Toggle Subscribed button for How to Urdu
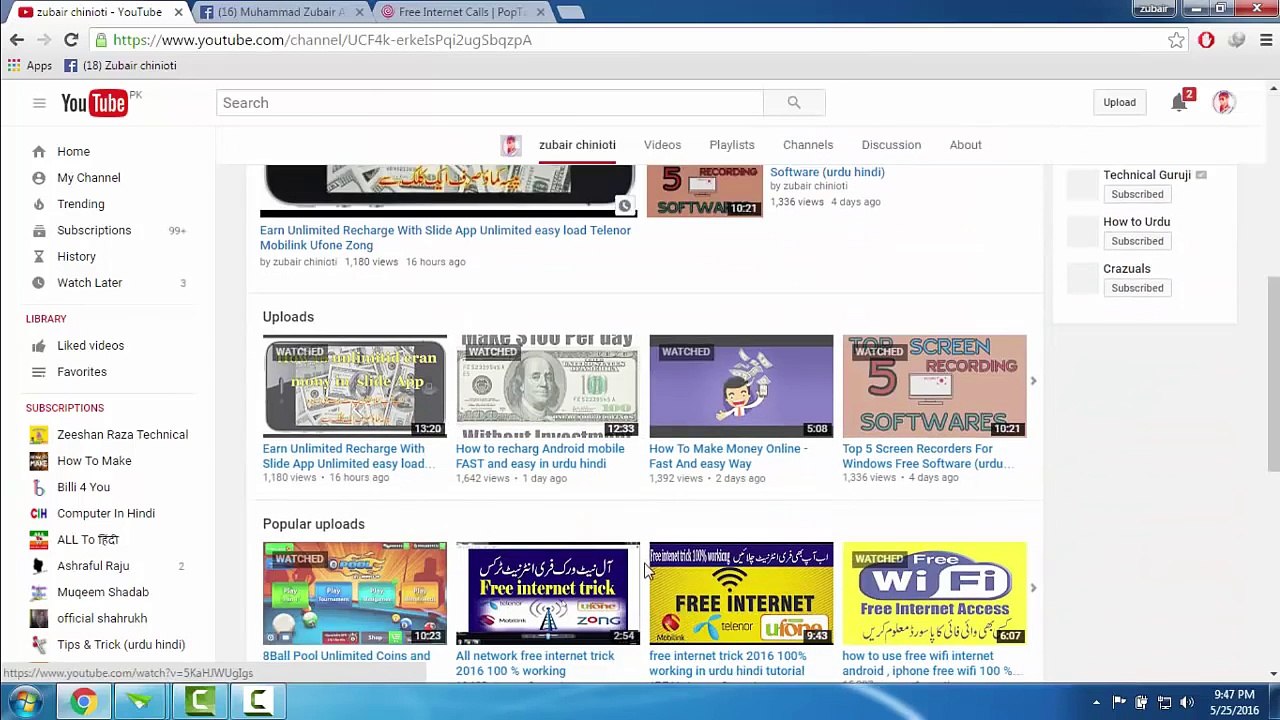Screen dimensions: 1280x720 [x=1137, y=241]
